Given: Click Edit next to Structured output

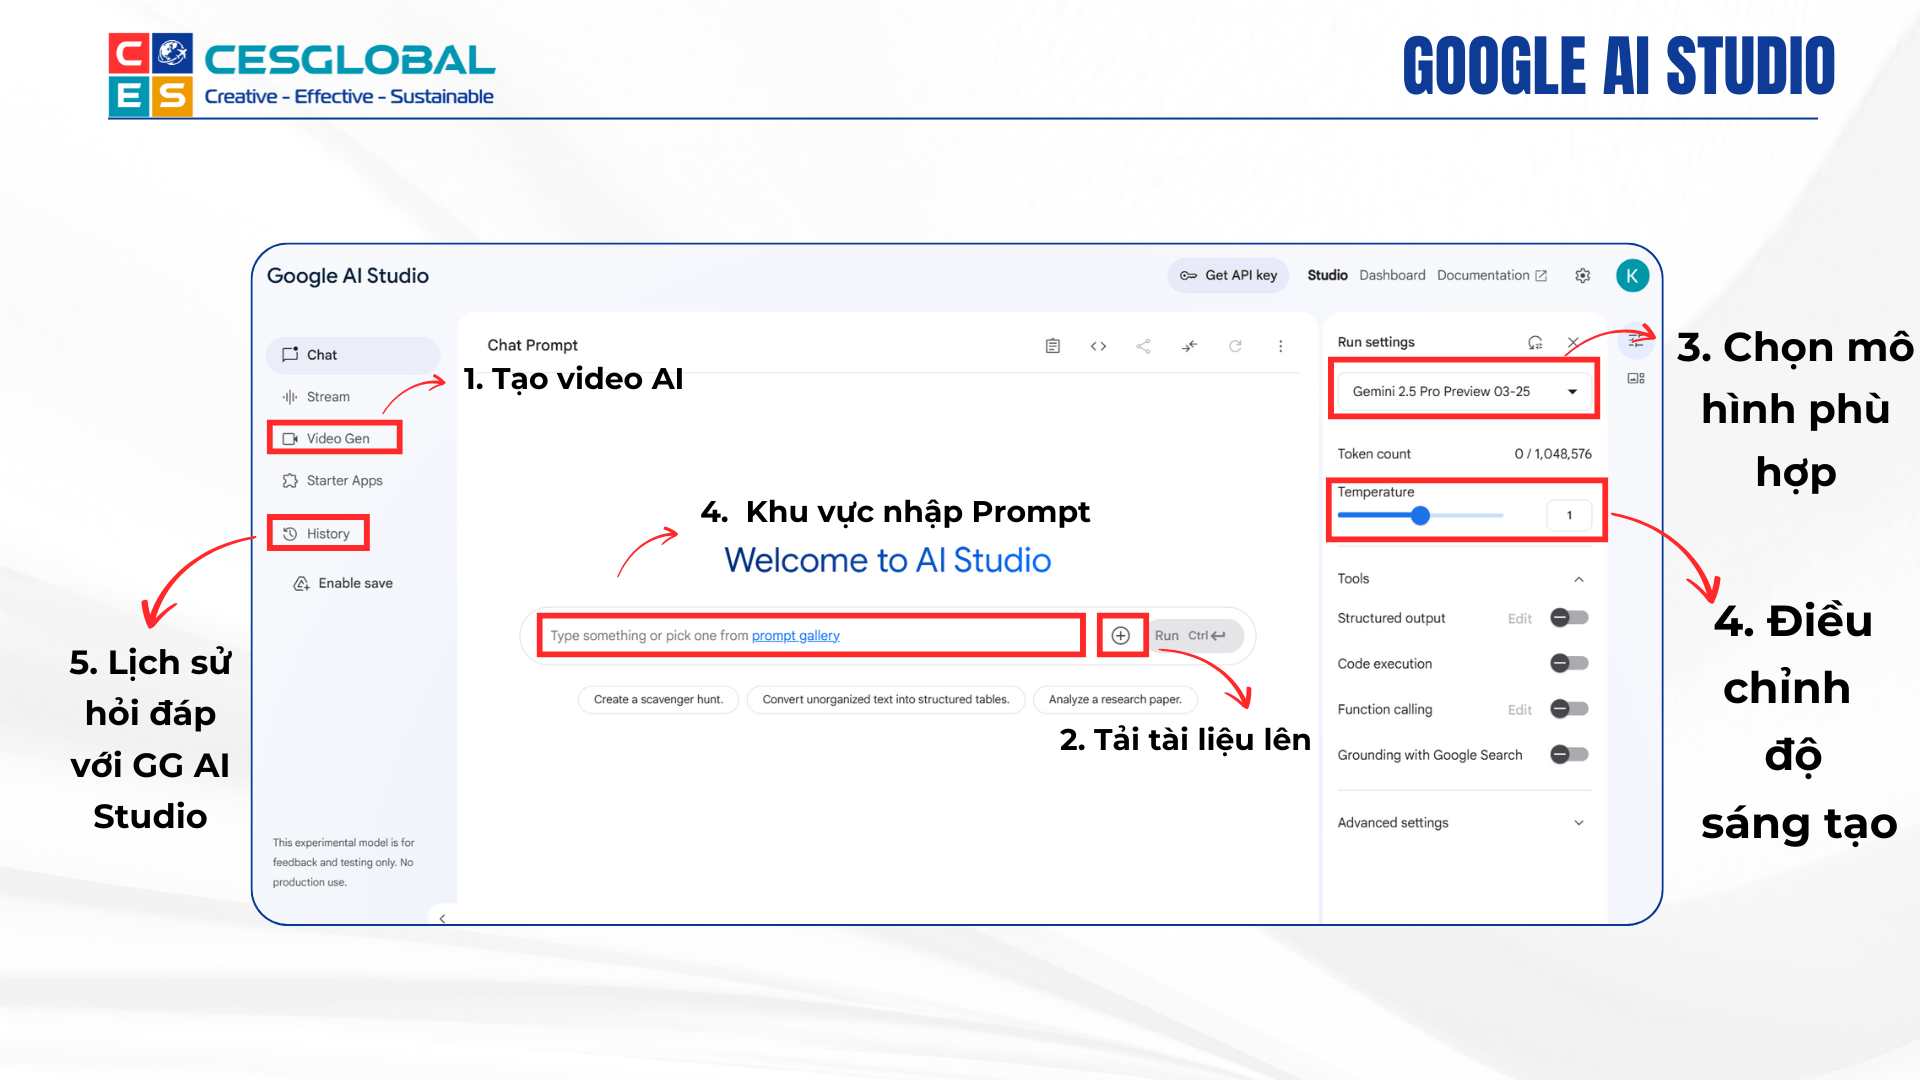Looking at the screenshot, I should point(1519,619).
